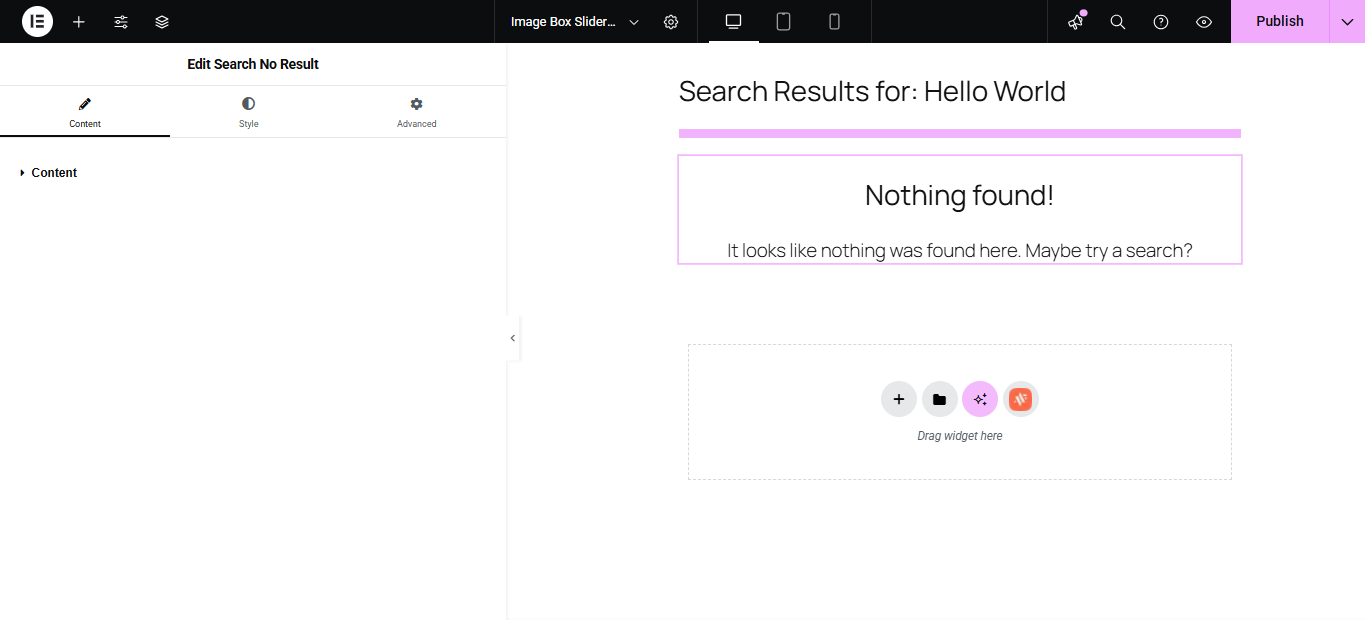The width and height of the screenshot is (1365, 620).
Task: Click the Drag widget here text
Action: click(x=960, y=436)
